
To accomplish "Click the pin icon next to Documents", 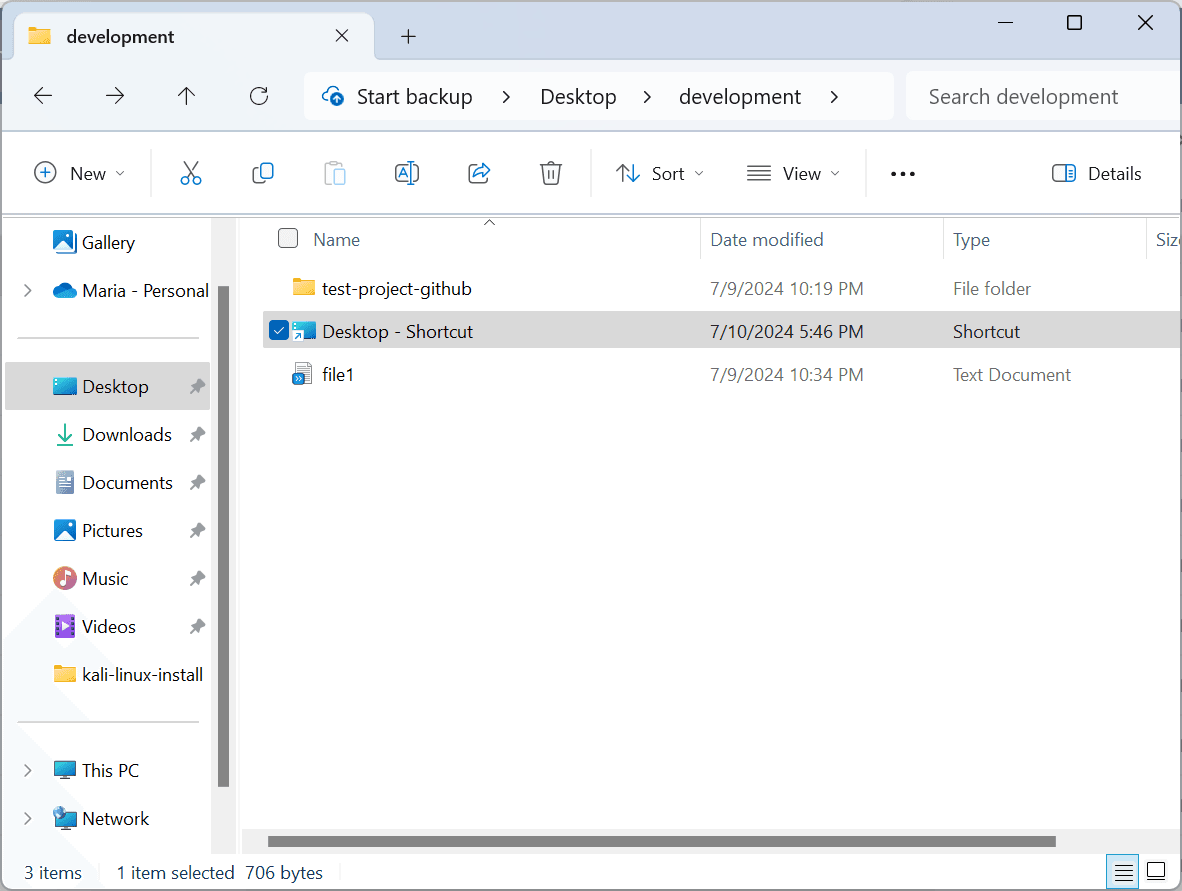I will [x=198, y=482].
